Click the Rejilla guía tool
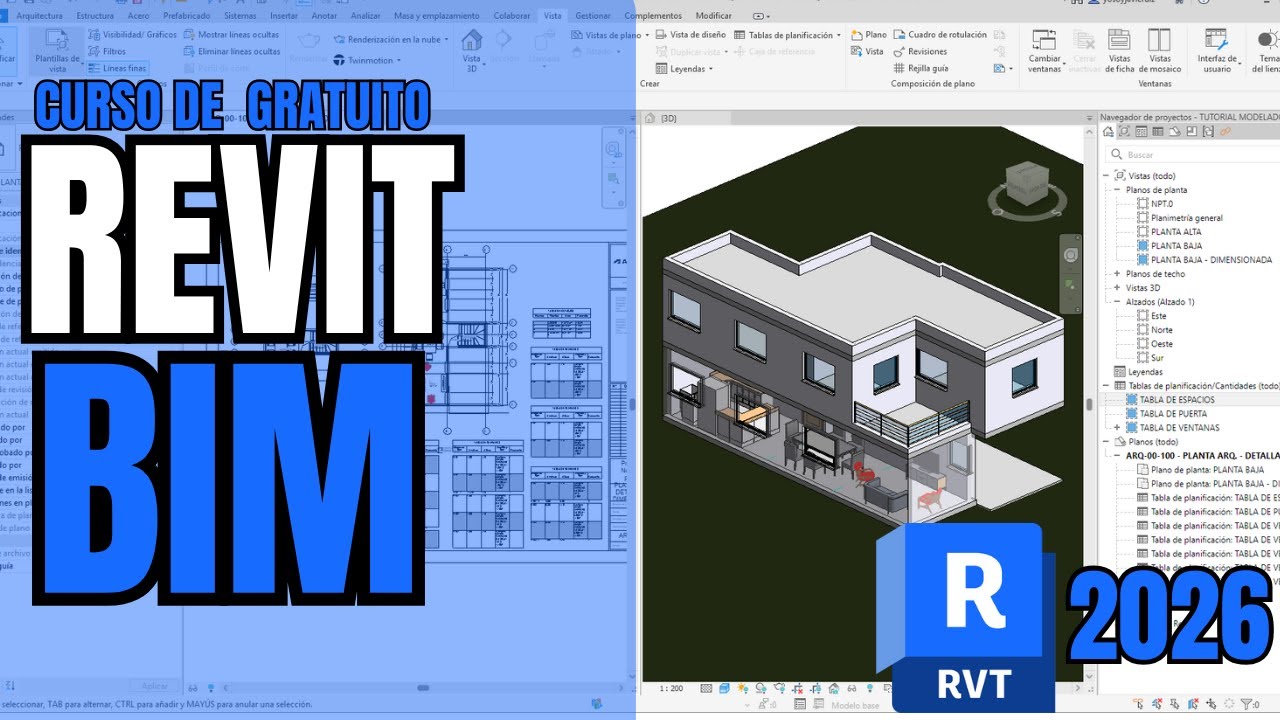The image size is (1280, 720). [x=921, y=69]
